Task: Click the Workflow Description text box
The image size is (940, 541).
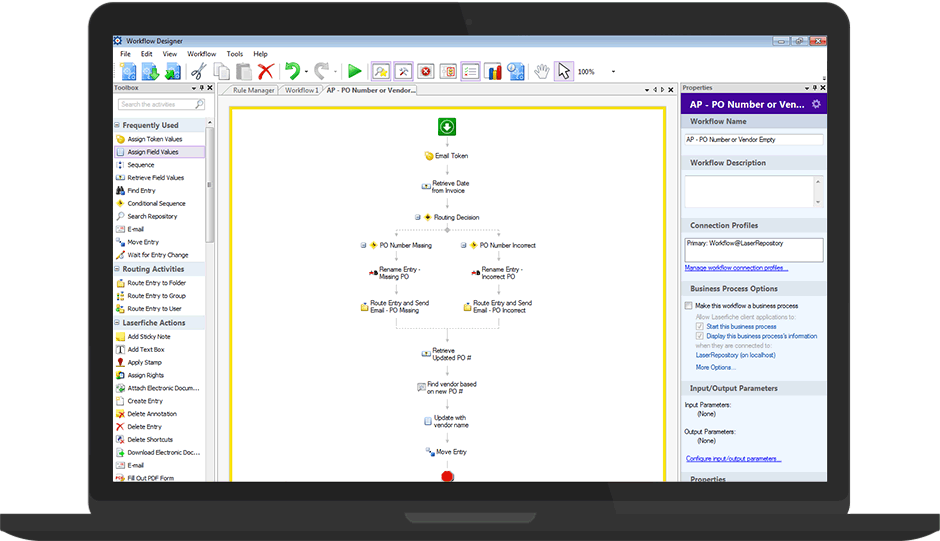Action: [x=749, y=191]
